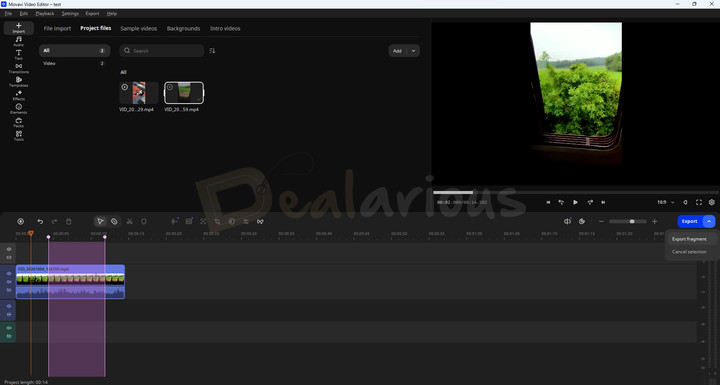Open preview settings gear icon
The image size is (720, 385).
click(x=712, y=202)
